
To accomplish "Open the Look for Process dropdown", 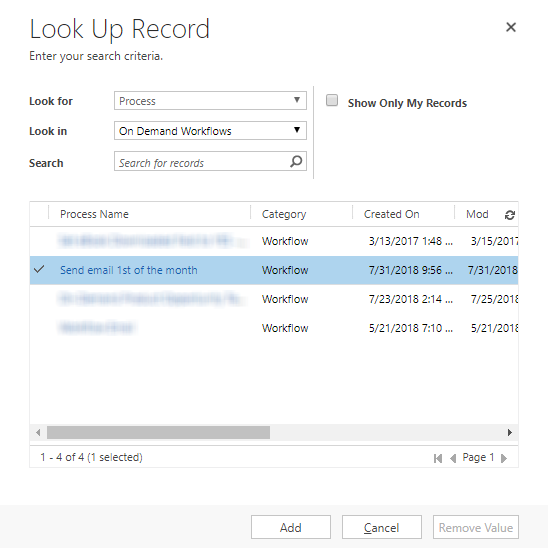I will 210,101.
